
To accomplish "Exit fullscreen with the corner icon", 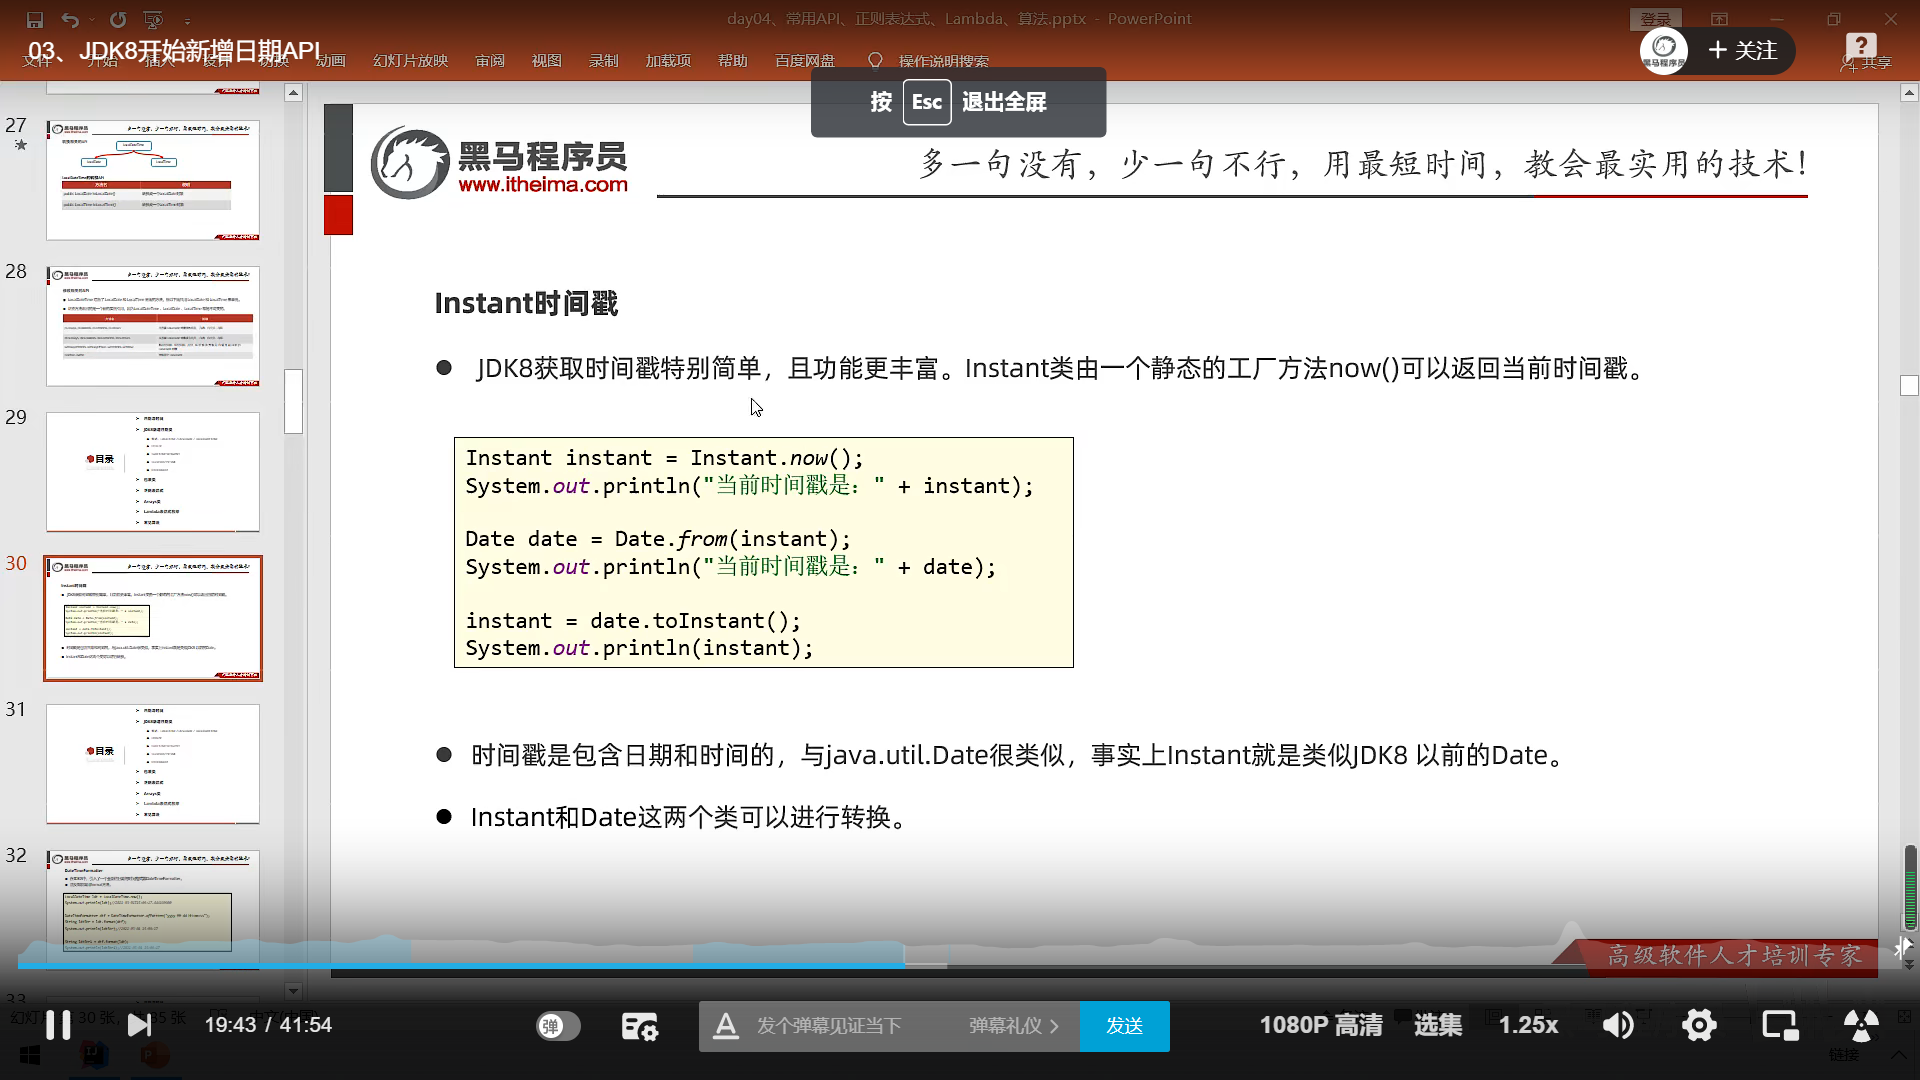I will pos(1860,1025).
